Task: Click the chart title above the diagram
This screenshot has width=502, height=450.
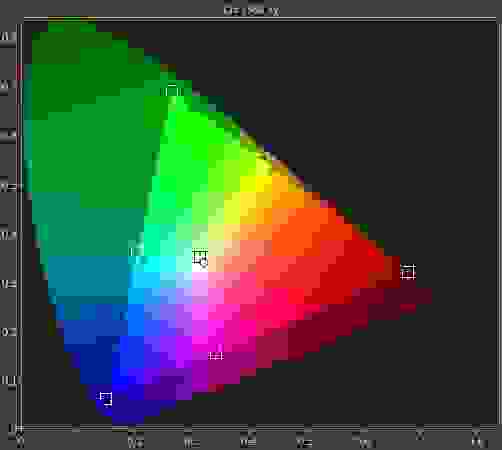Action: tap(251, 11)
